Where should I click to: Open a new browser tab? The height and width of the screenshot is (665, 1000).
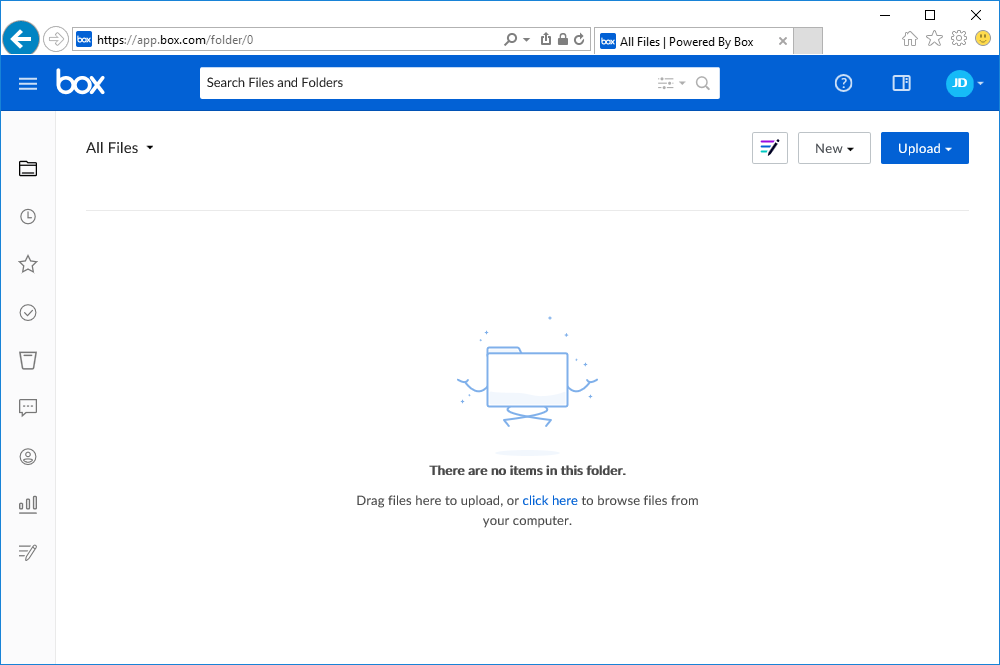(807, 41)
